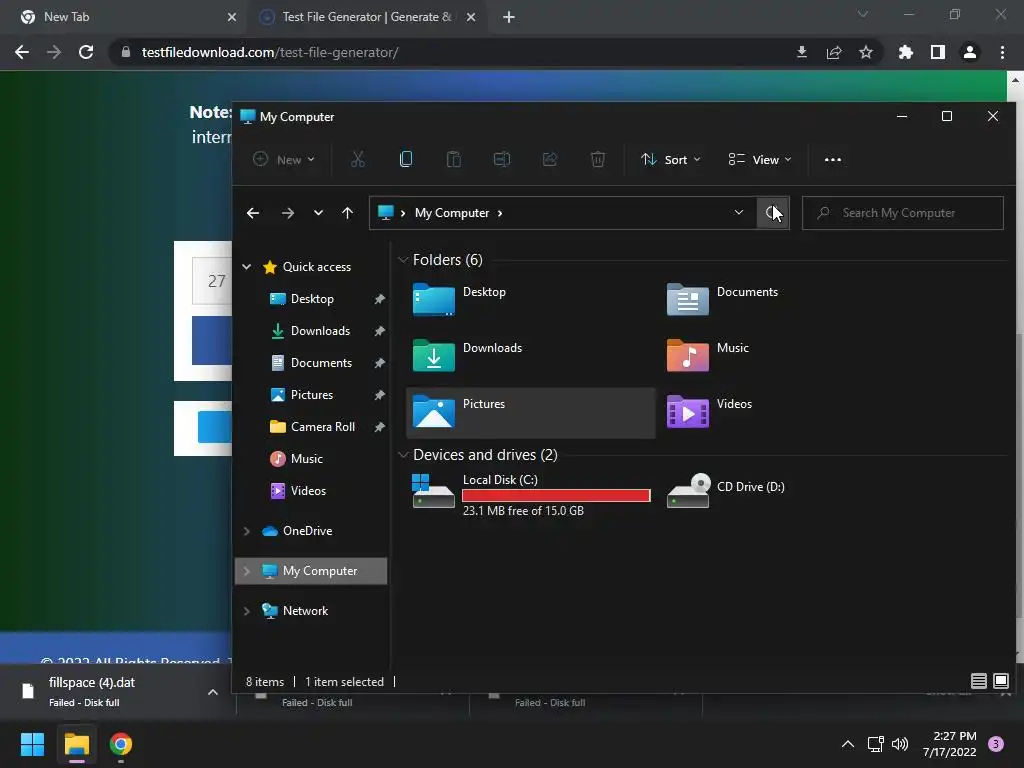Go up one folder level in Explorer
The image size is (1024, 768).
coord(347,213)
